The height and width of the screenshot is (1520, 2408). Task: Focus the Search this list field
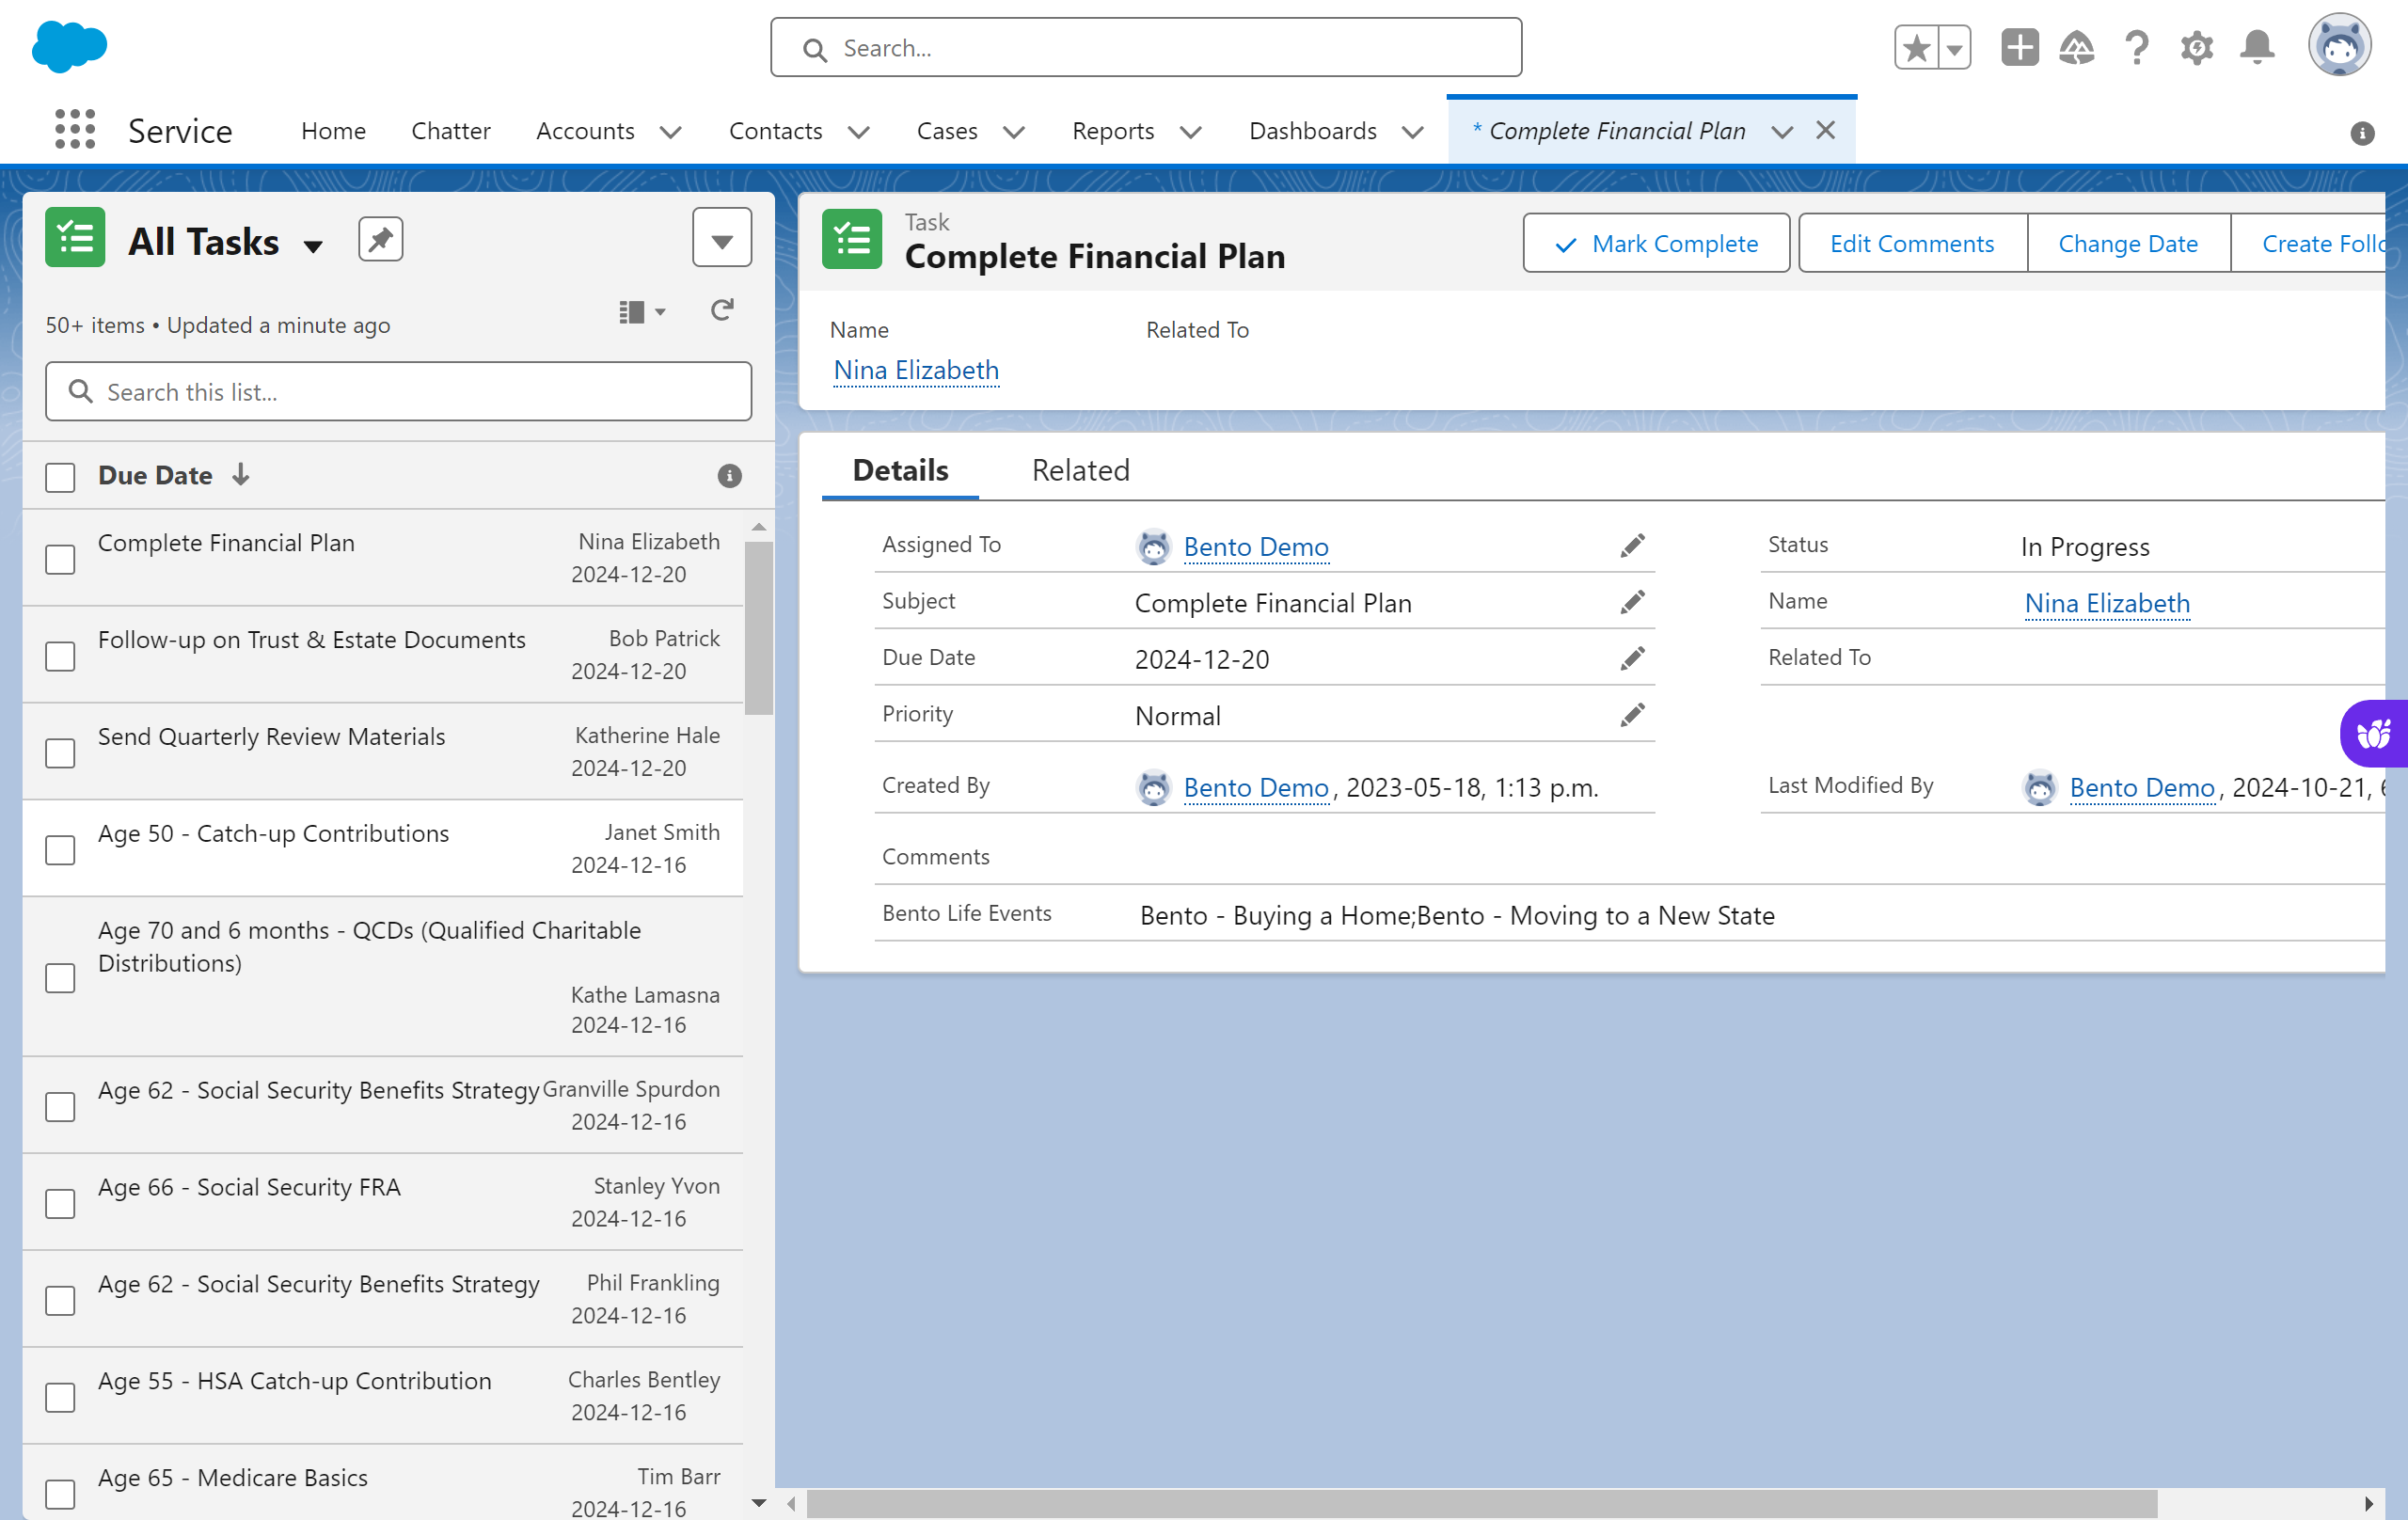coord(398,392)
